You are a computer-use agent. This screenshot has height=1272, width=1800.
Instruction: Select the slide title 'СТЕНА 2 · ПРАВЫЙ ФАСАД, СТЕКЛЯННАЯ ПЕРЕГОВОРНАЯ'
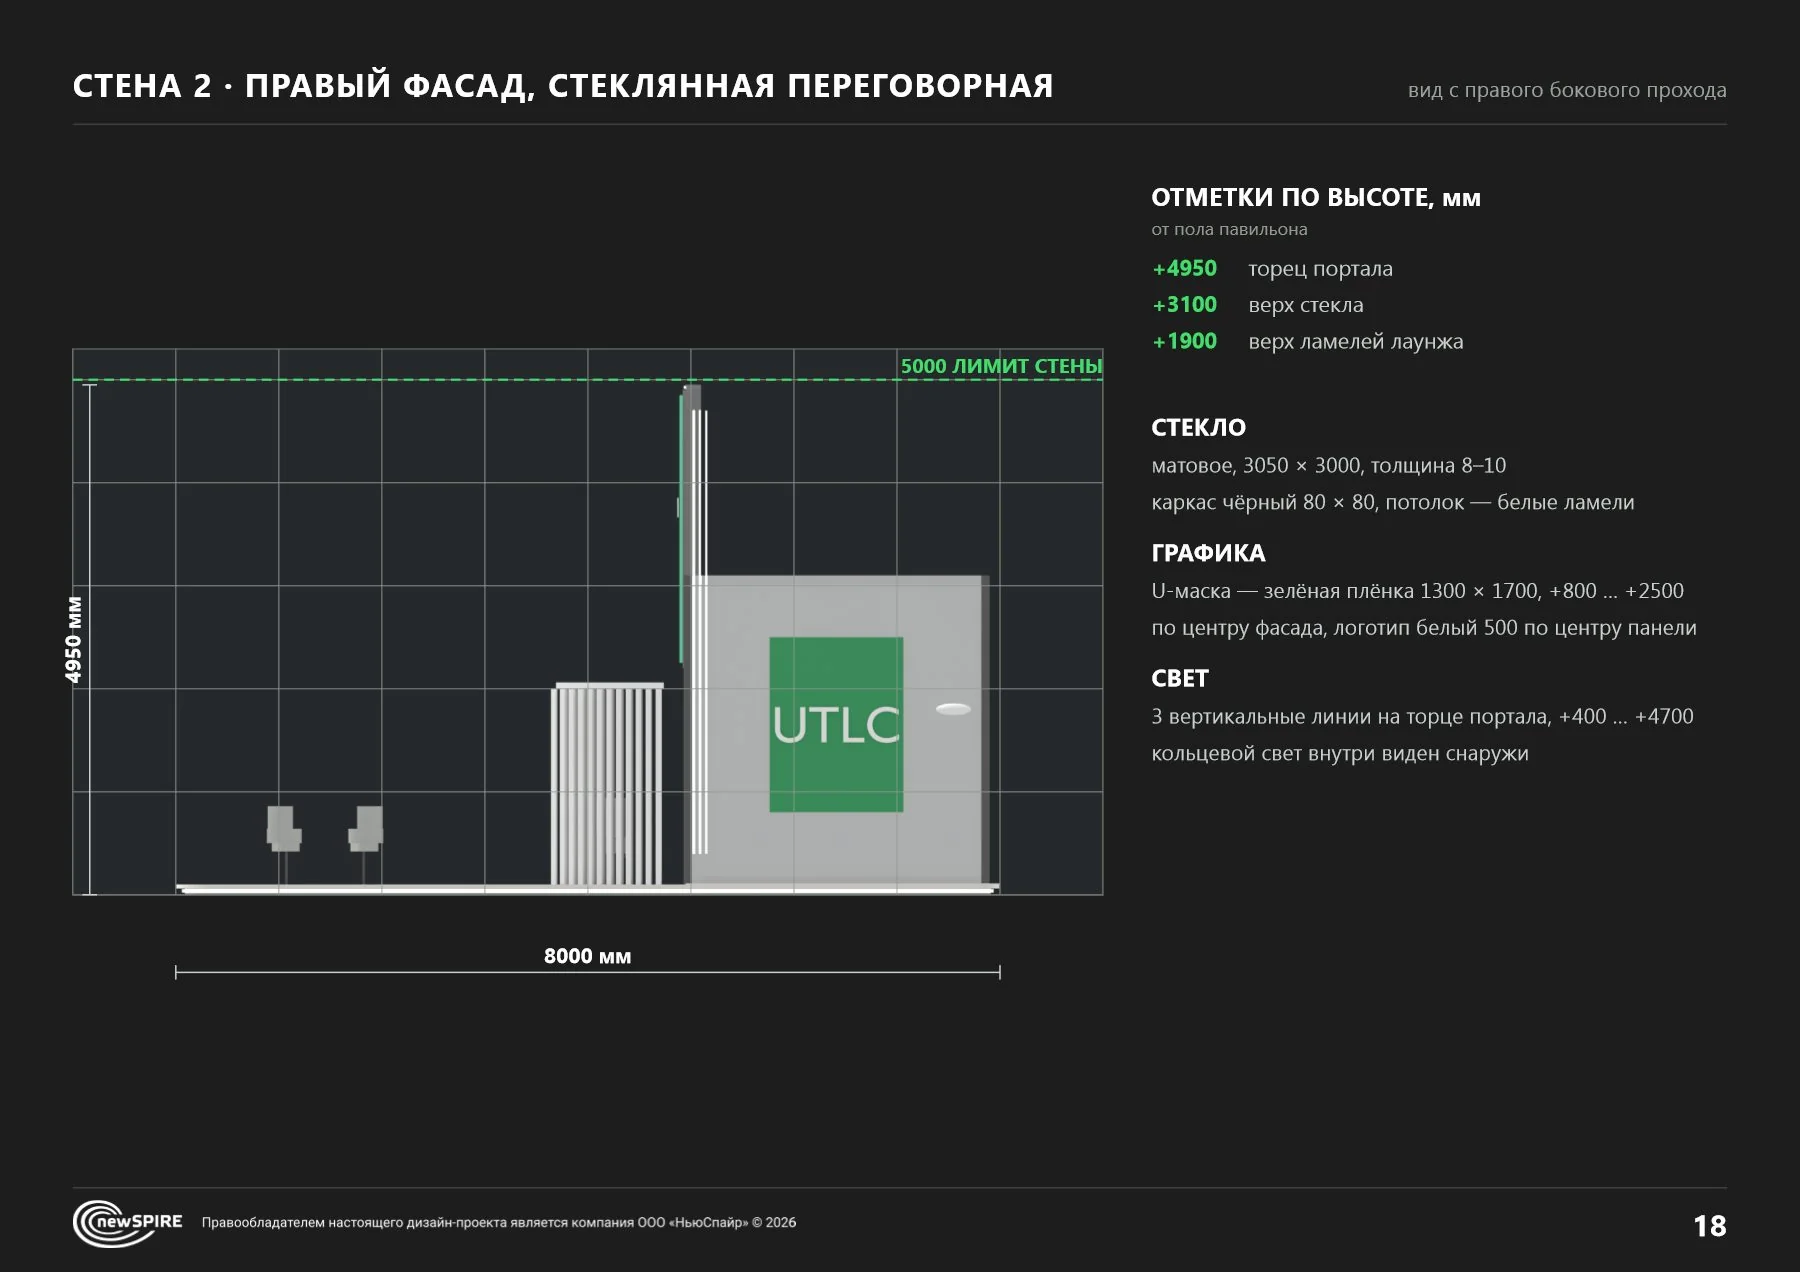click(x=563, y=86)
